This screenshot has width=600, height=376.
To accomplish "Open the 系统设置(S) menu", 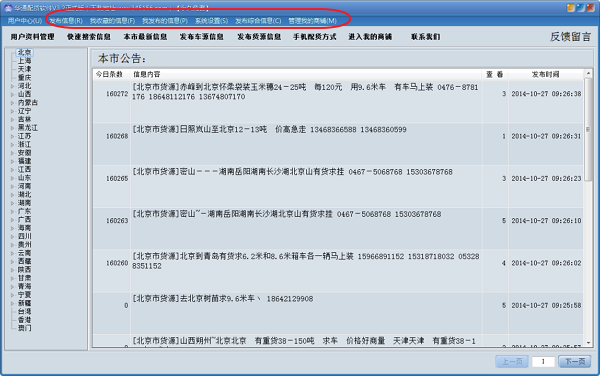I will point(212,21).
